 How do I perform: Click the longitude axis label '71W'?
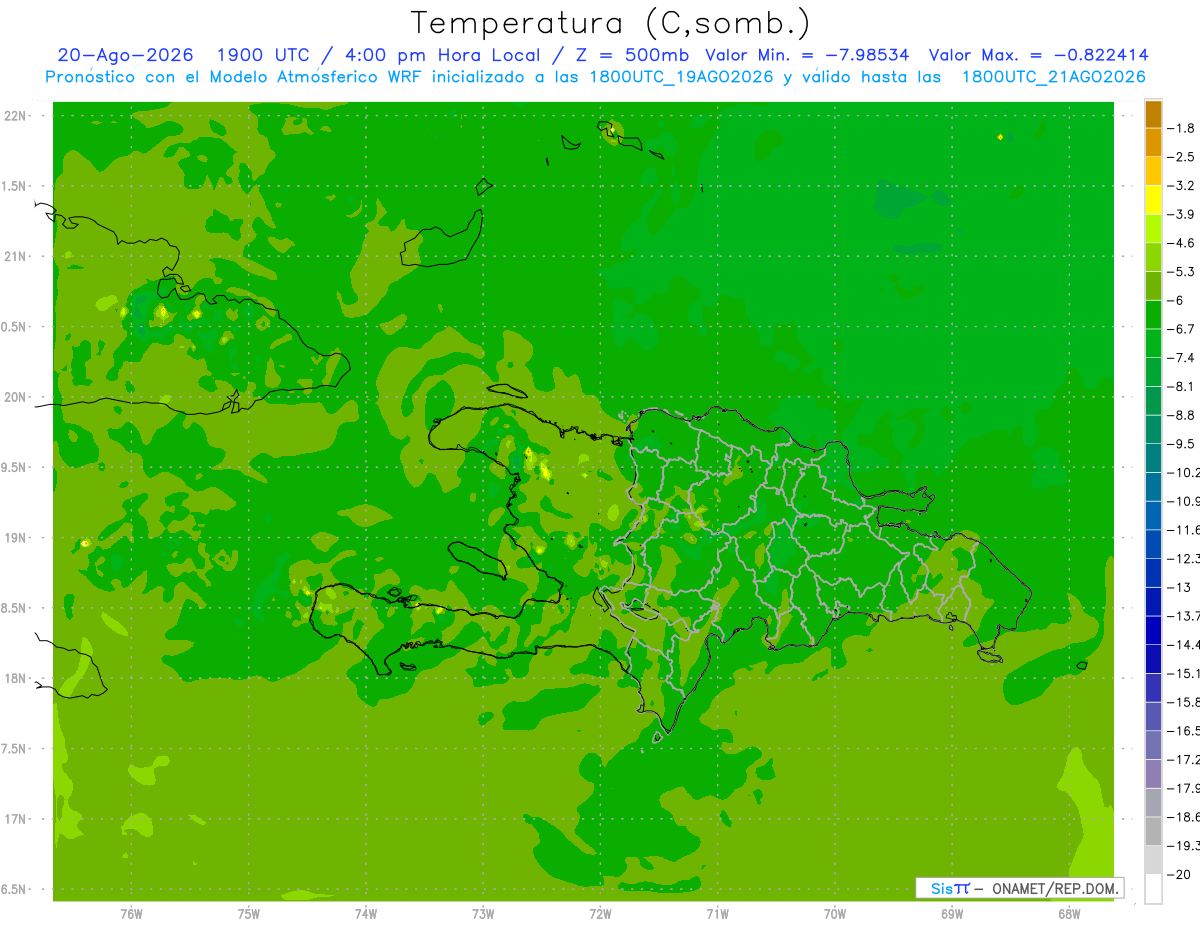click(x=717, y=914)
